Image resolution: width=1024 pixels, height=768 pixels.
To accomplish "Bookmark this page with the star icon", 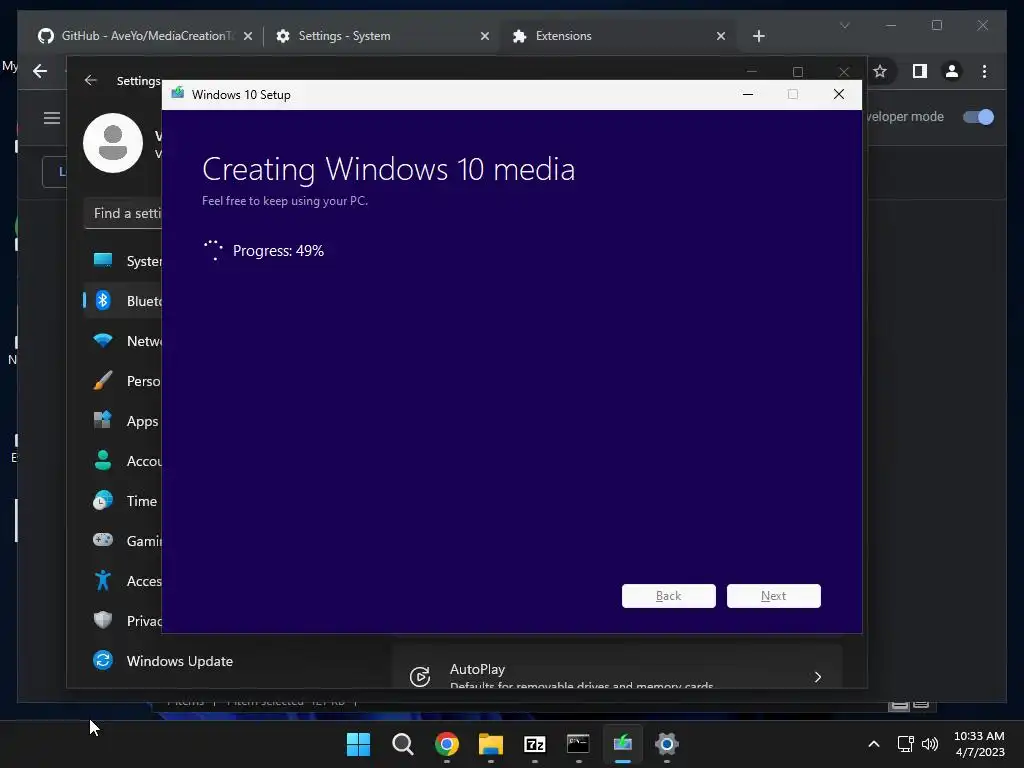I will 880,71.
